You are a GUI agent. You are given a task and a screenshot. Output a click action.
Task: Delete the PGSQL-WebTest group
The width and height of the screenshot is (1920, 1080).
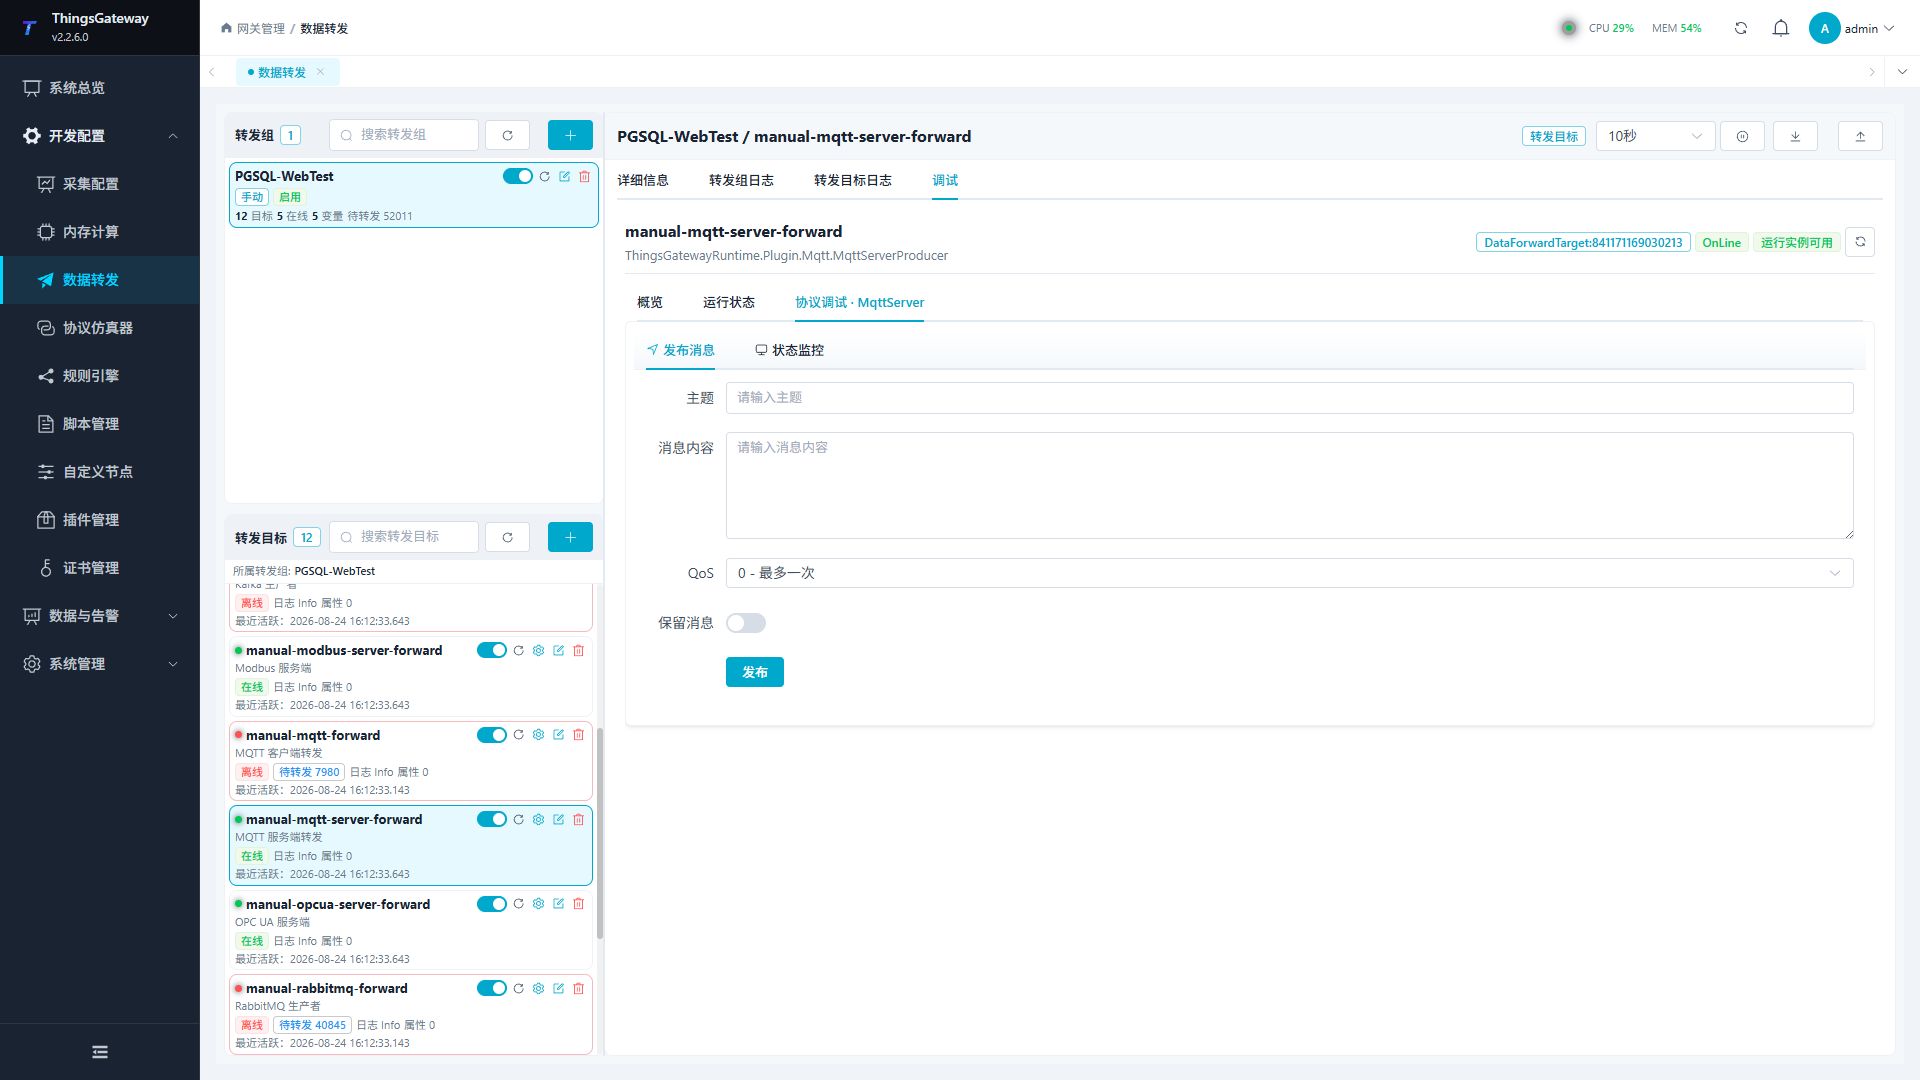585,176
